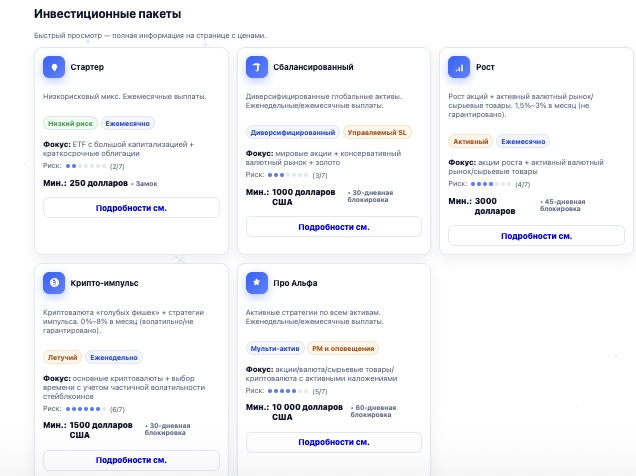The height and width of the screenshot is (476, 636).
Task: Click the Про Альфа star icon
Action: point(257,283)
